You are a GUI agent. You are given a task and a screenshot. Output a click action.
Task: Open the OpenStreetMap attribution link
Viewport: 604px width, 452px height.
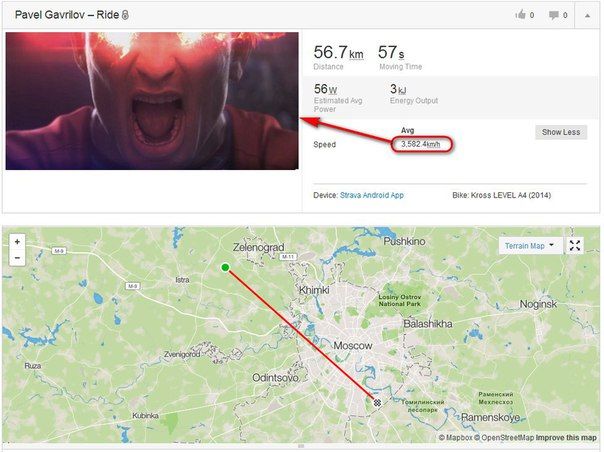coord(504,438)
